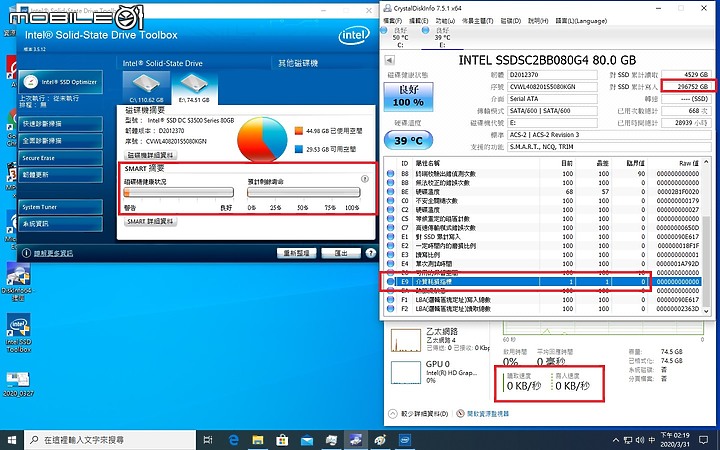720x450 pixels.
Task: Click the status circle of attribute F2 row
Action: 390,309
